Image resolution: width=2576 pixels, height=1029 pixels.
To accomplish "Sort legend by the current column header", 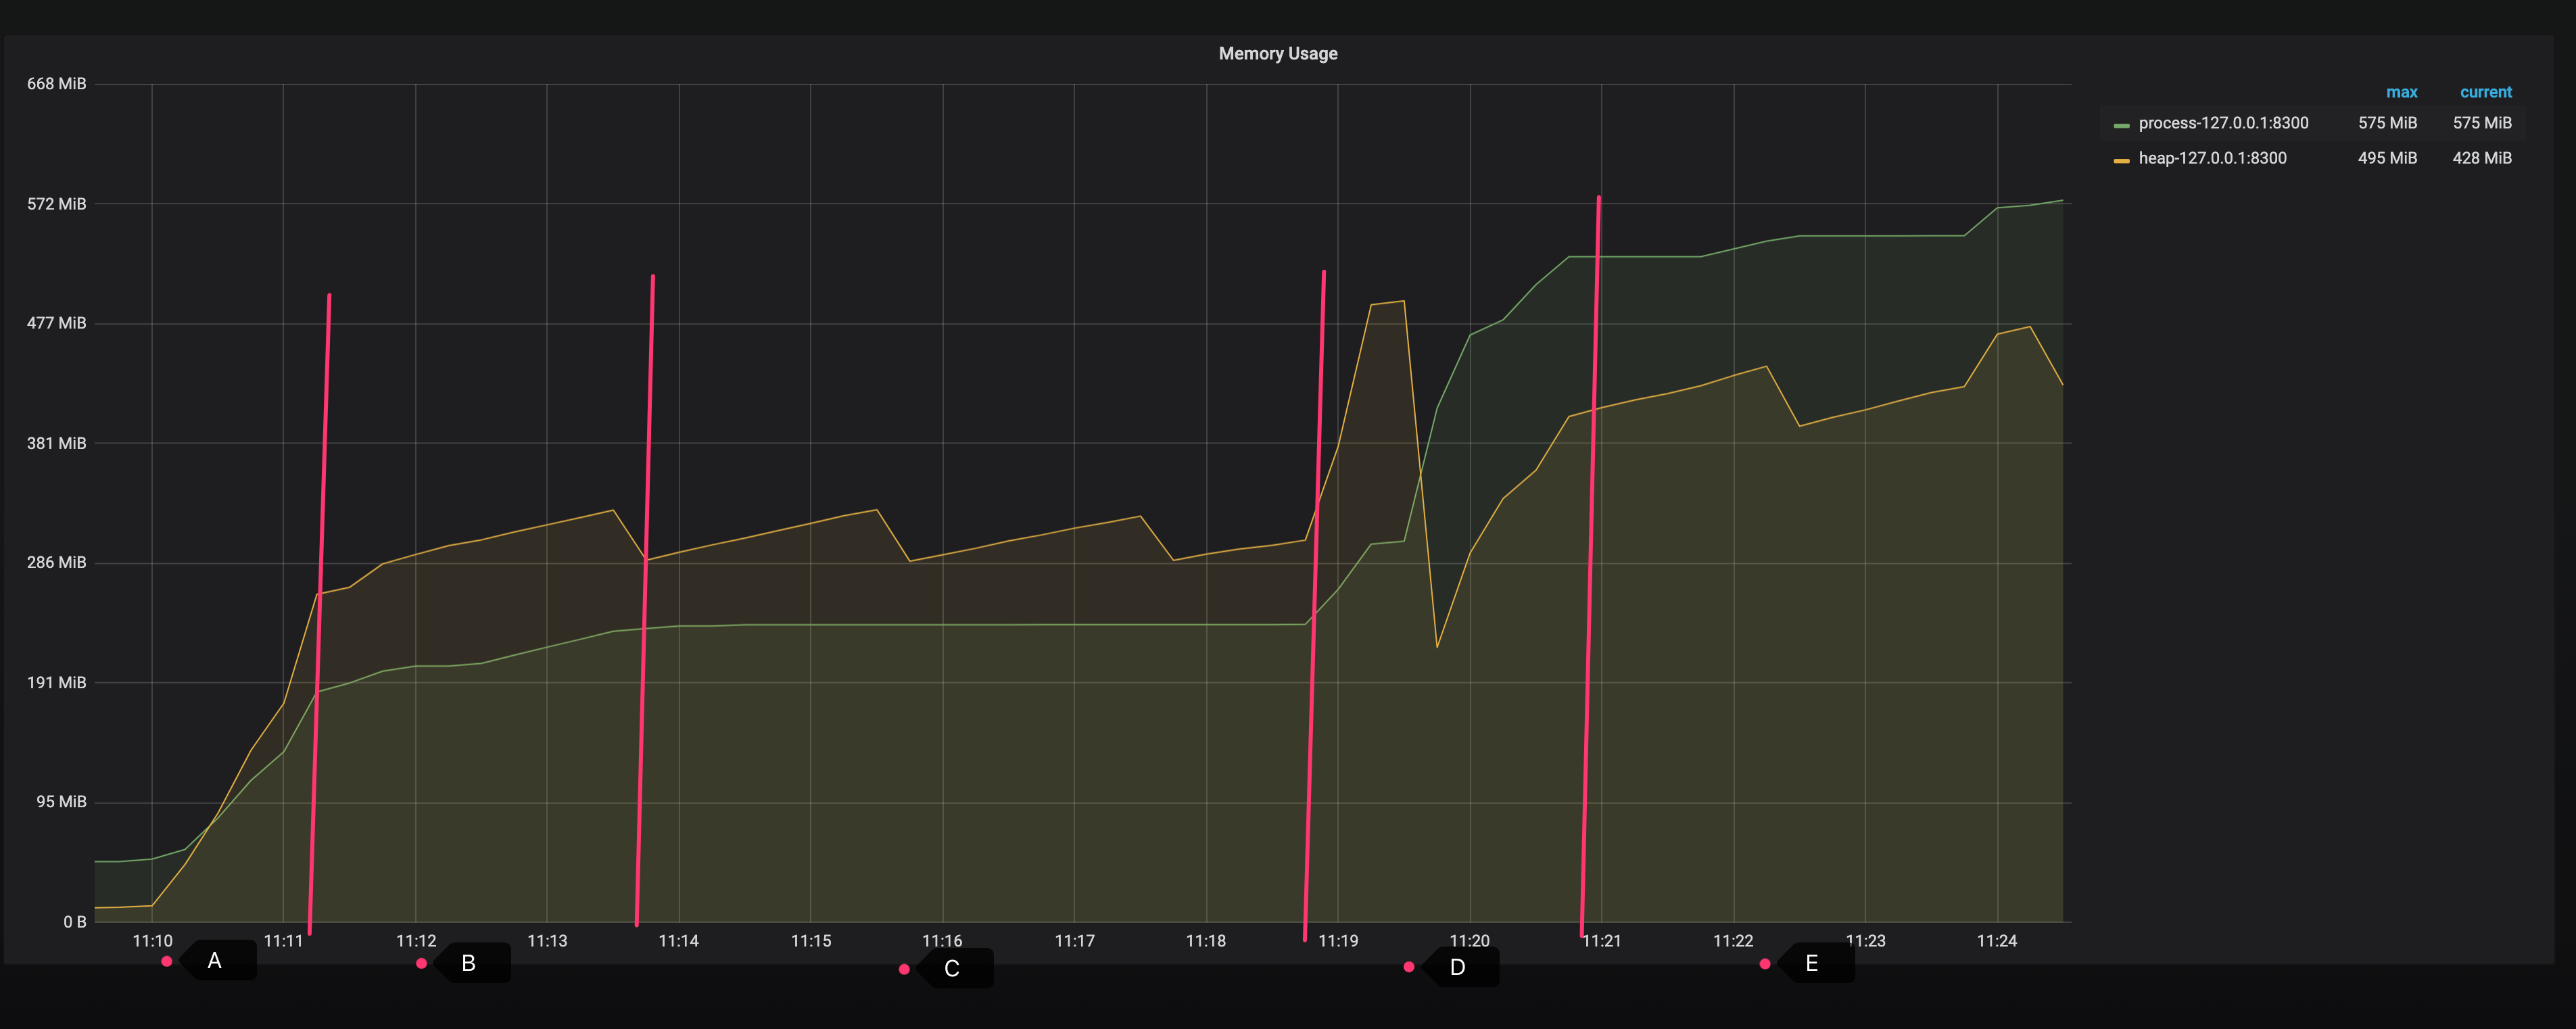I will point(2486,92).
